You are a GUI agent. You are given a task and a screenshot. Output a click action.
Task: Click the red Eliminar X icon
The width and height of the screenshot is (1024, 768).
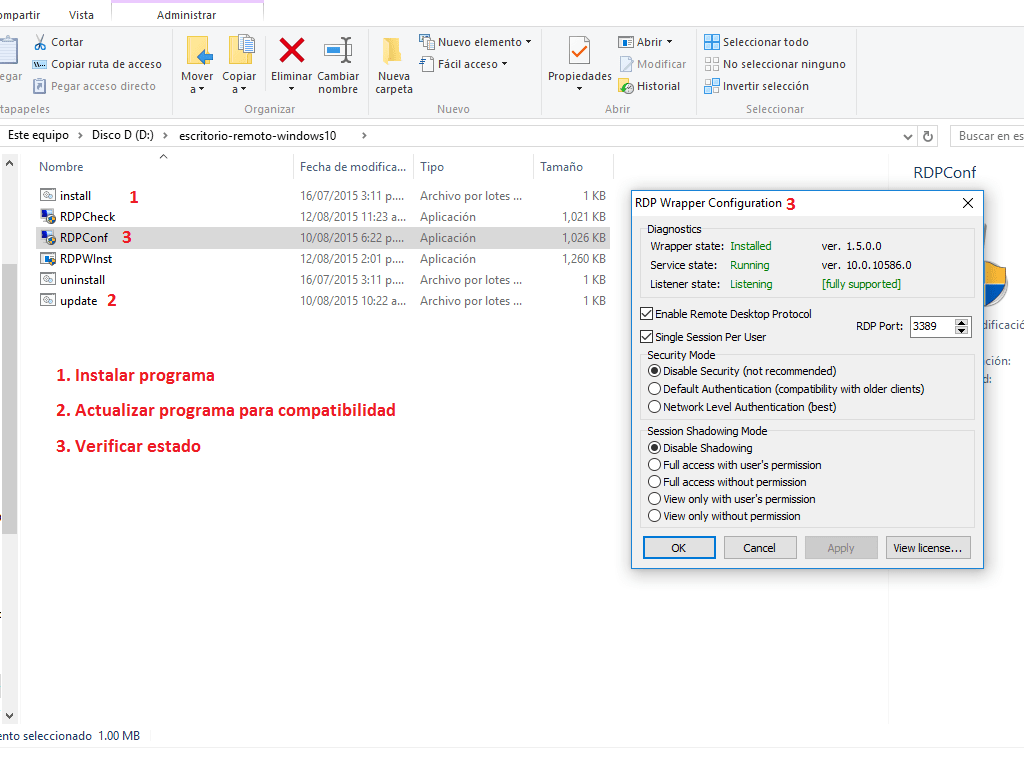[291, 51]
